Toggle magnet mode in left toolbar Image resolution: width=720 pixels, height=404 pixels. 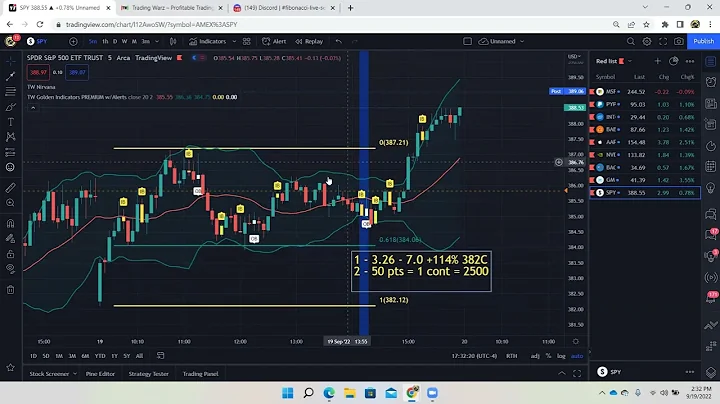point(11,224)
